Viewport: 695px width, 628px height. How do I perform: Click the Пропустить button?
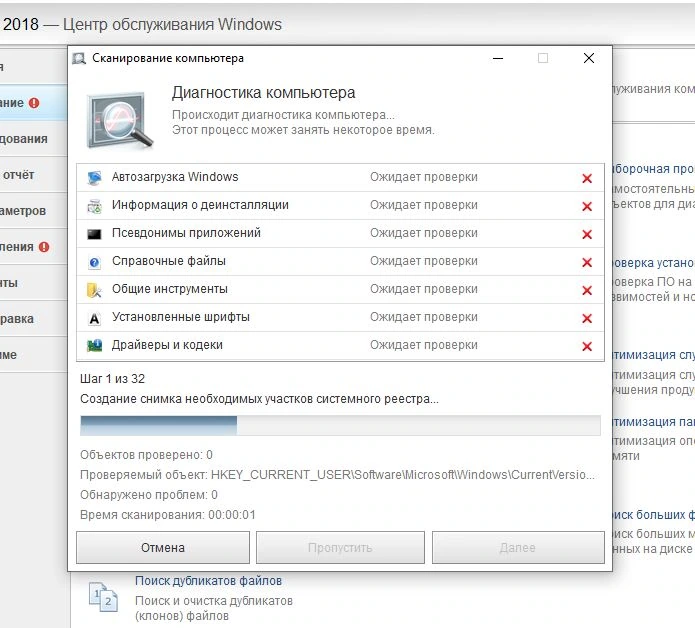pyautogui.click(x=340, y=548)
